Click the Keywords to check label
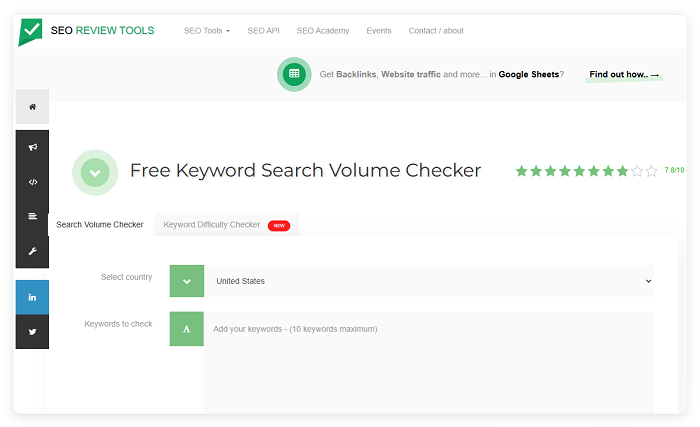 (118, 324)
